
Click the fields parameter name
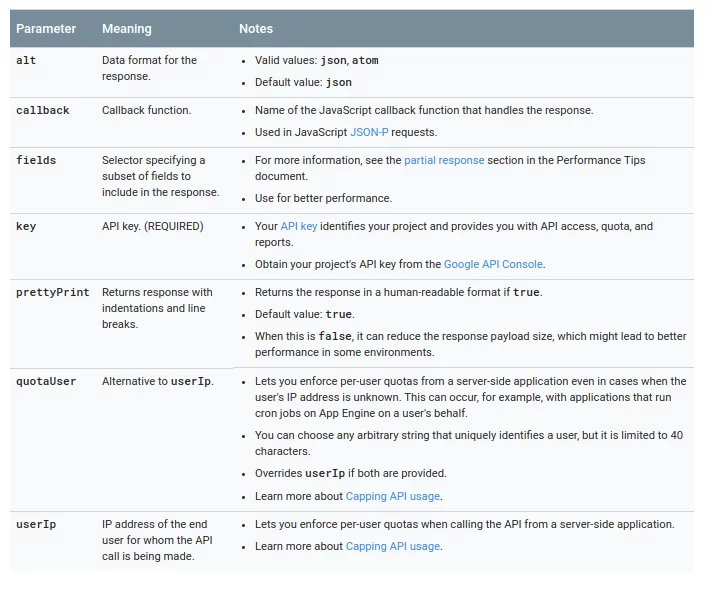click(36, 160)
